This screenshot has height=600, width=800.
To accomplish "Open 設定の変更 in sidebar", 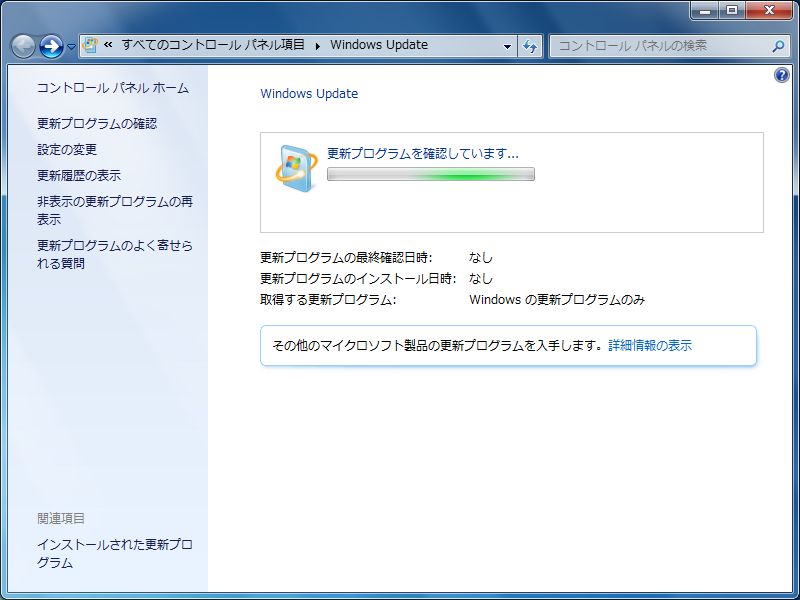I will (67, 149).
